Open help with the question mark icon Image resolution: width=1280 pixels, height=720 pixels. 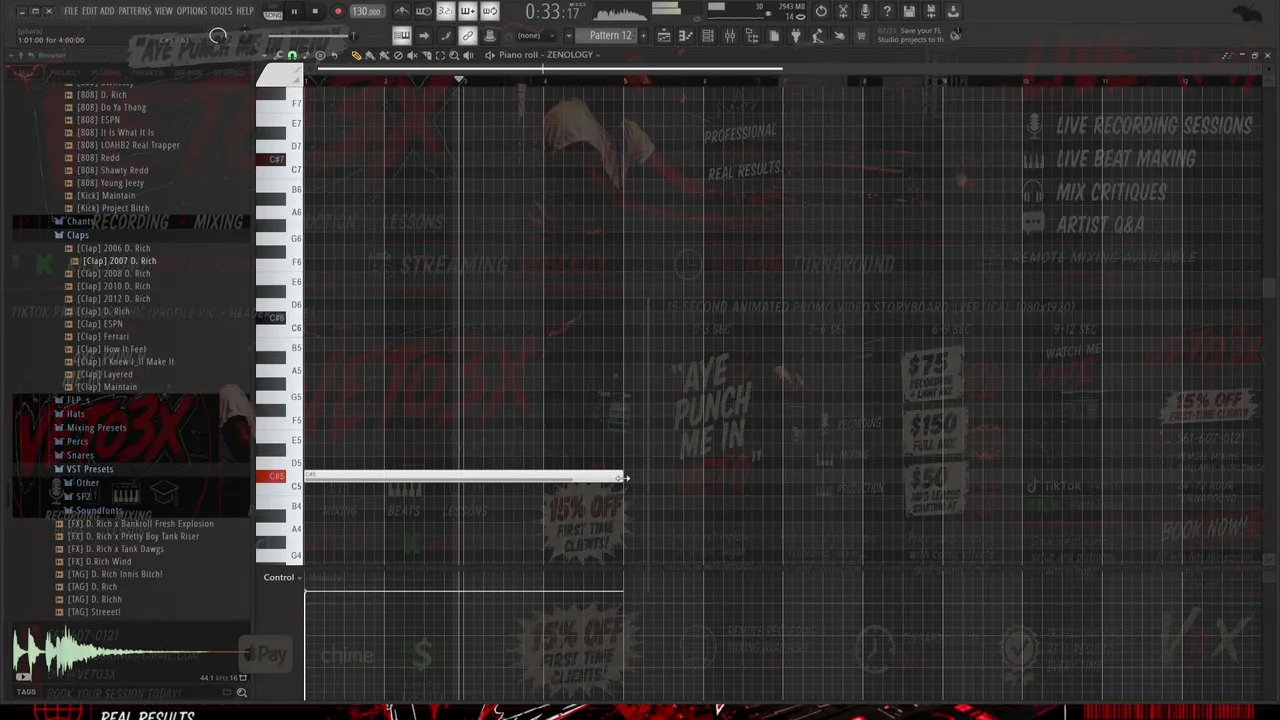click(887, 12)
